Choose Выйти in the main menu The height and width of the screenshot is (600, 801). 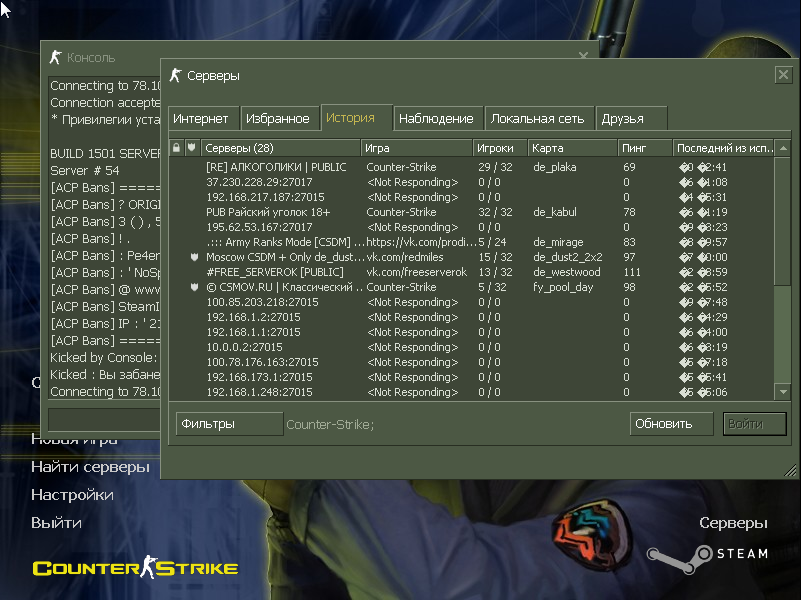(56, 523)
